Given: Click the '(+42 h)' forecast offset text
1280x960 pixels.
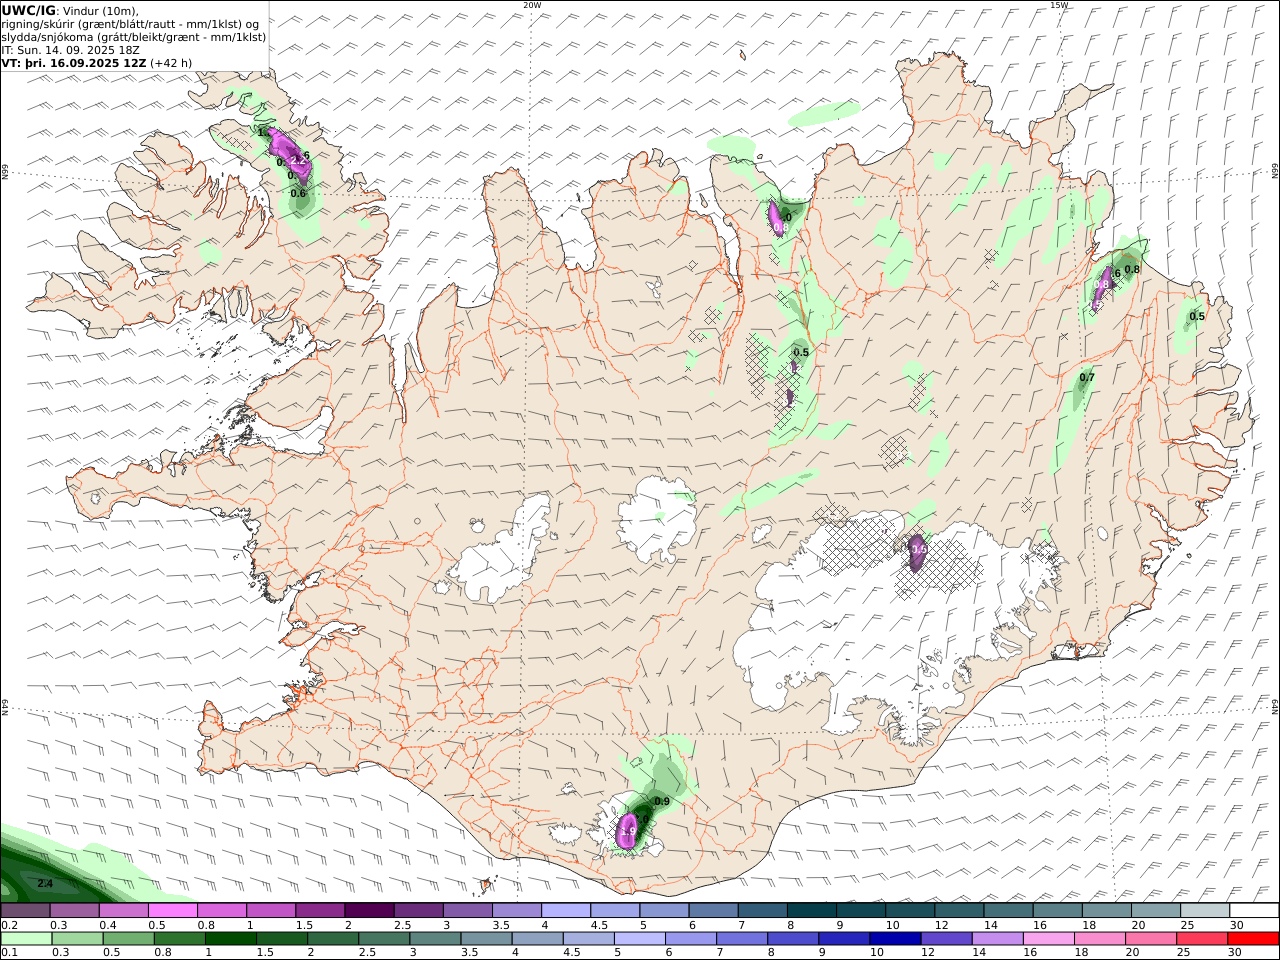Looking at the screenshot, I should (x=171, y=62).
